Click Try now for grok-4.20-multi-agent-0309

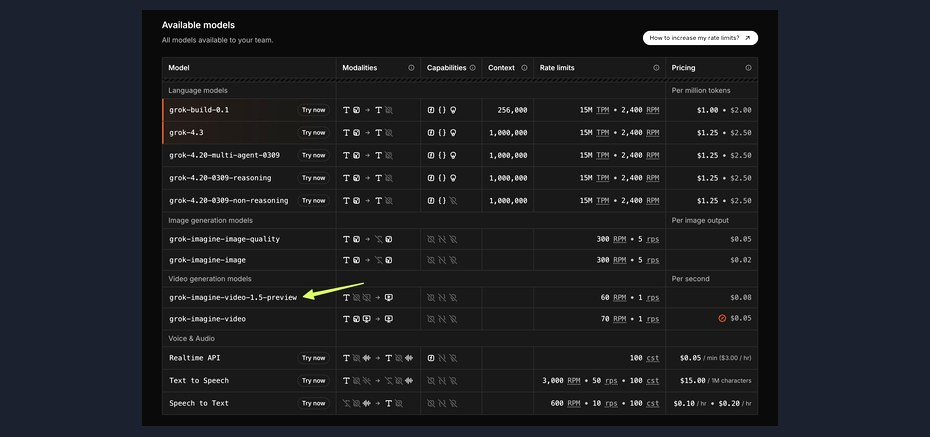[313, 155]
